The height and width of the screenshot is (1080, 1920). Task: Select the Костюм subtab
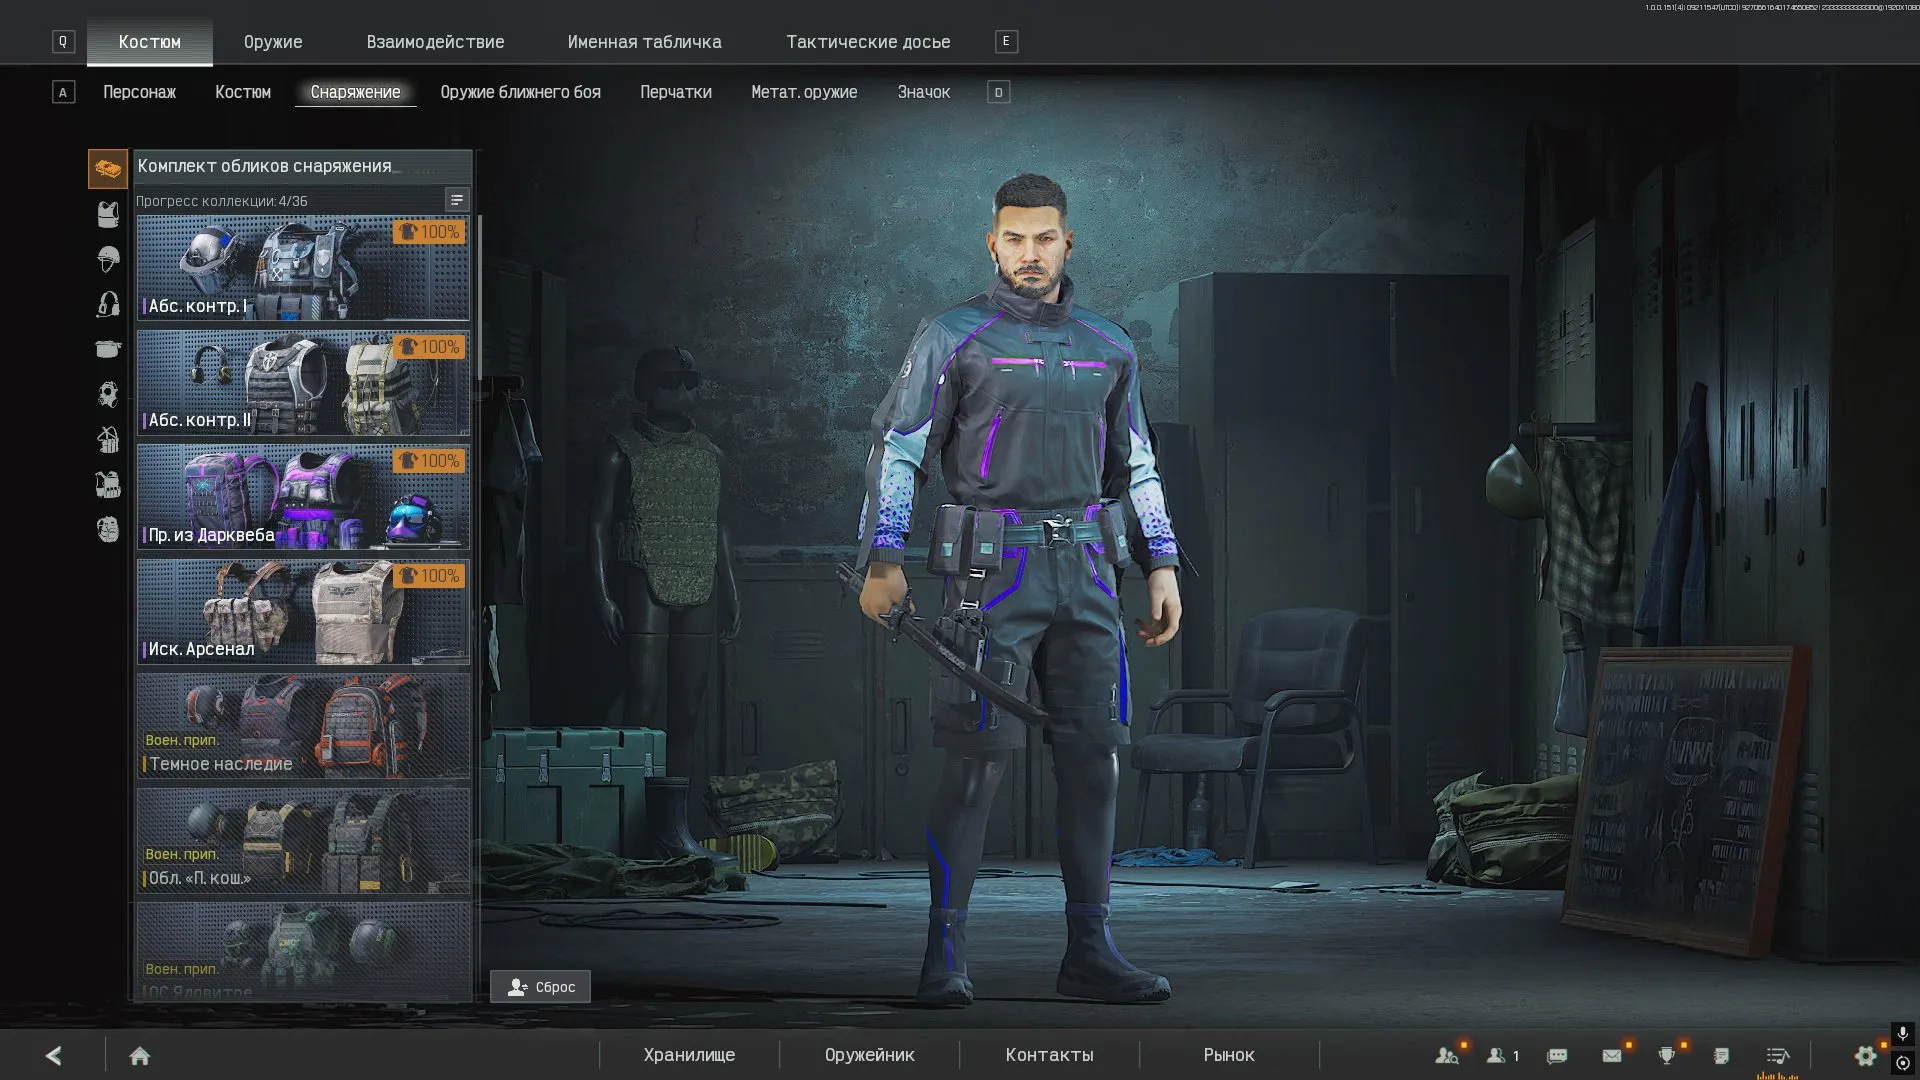[x=243, y=92]
